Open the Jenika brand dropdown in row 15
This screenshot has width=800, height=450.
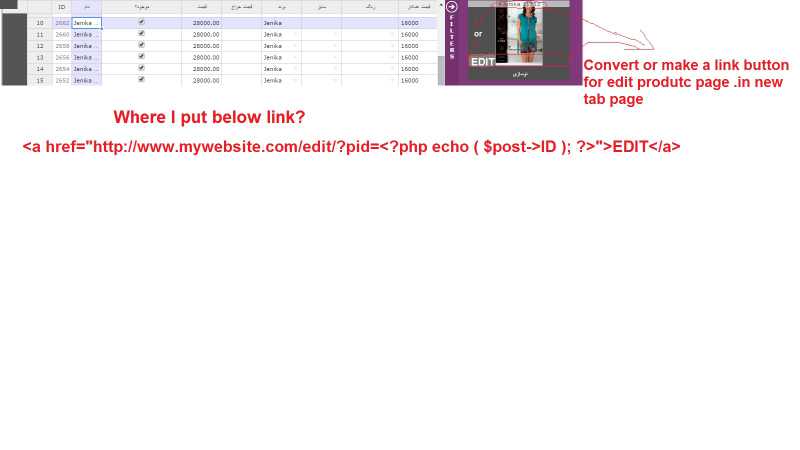tap(295, 80)
